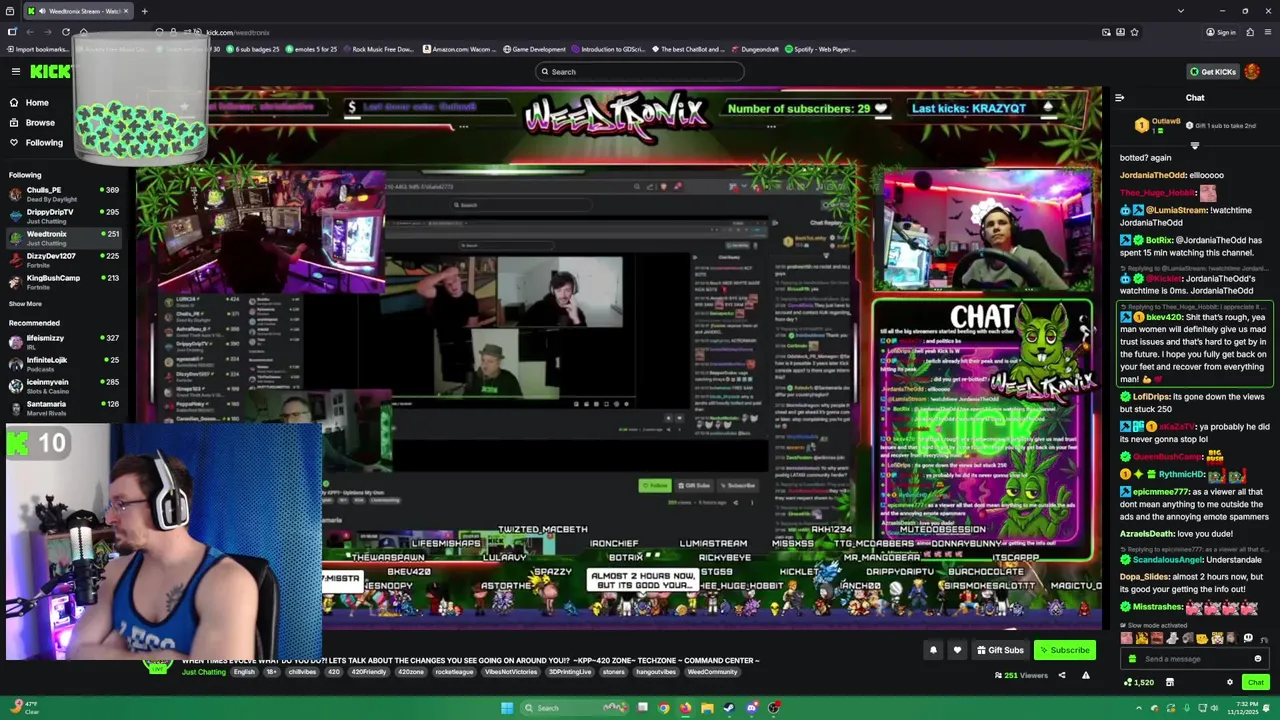Send message with the green Chat button
Screen dimensions: 1280x720
[x=1255, y=682]
